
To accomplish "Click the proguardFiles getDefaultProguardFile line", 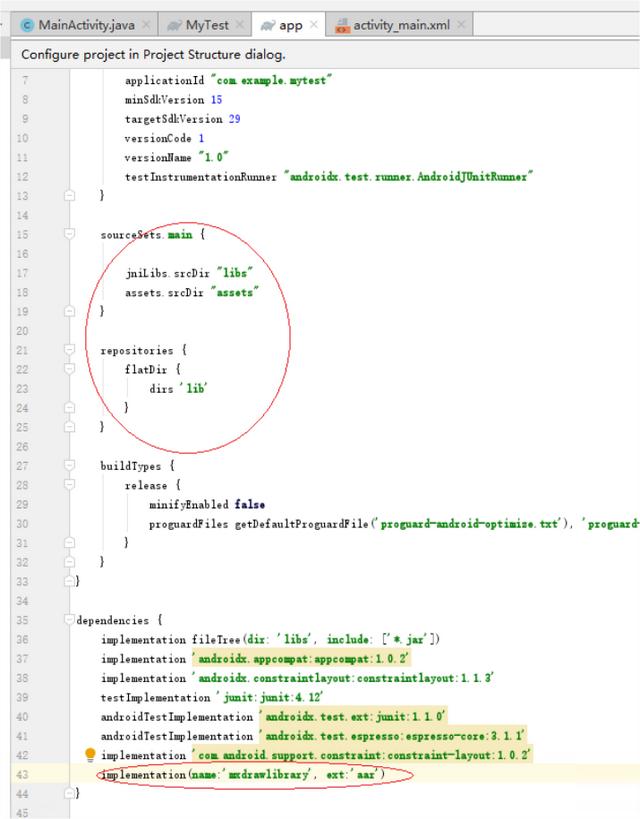I will click(394, 523).
